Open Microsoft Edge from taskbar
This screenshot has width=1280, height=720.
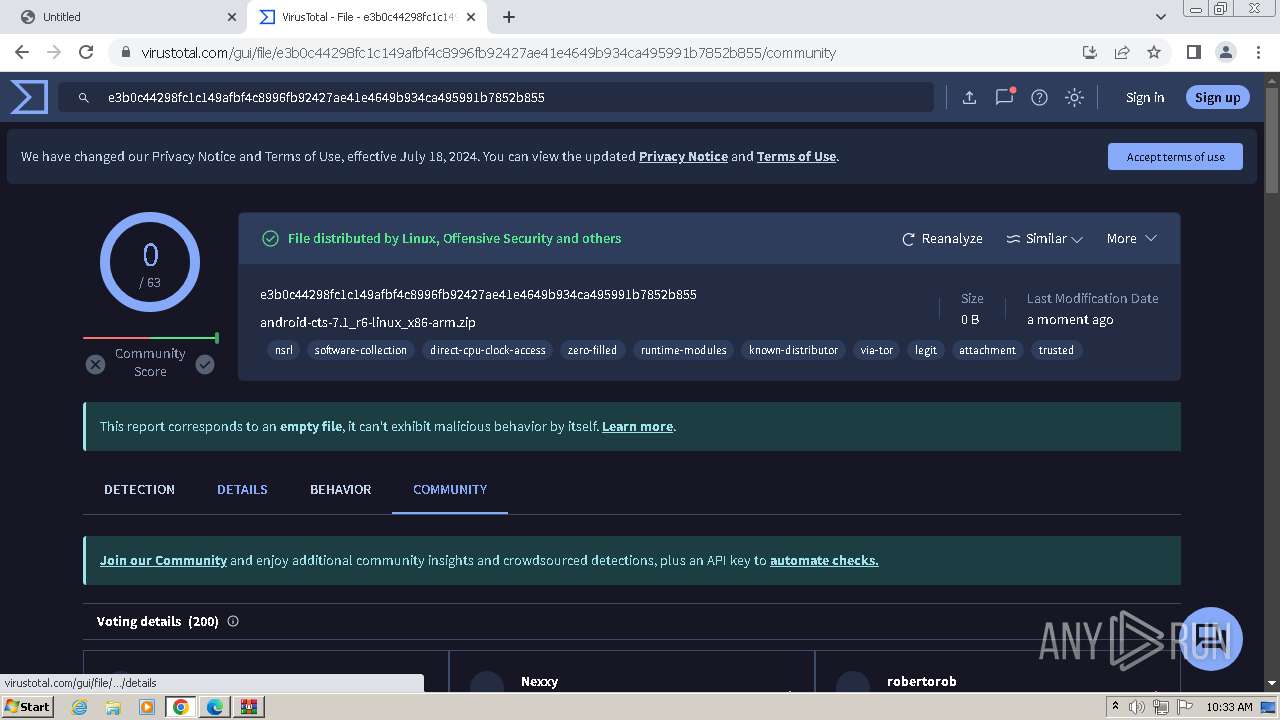pos(215,707)
